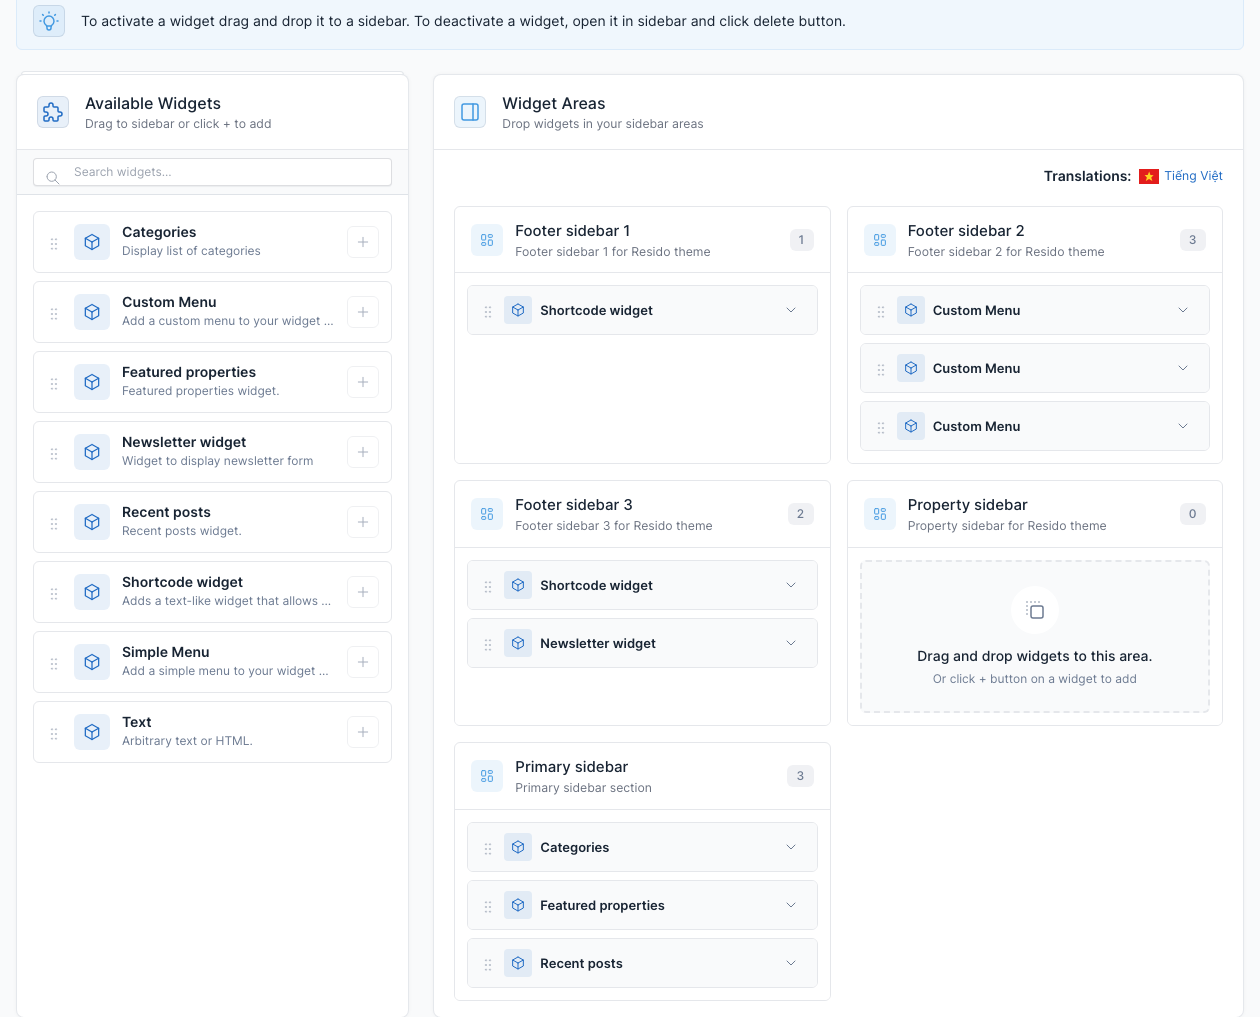Expand the last Custom Menu in Footer sidebar 2
The height and width of the screenshot is (1017, 1260).
(x=1183, y=426)
